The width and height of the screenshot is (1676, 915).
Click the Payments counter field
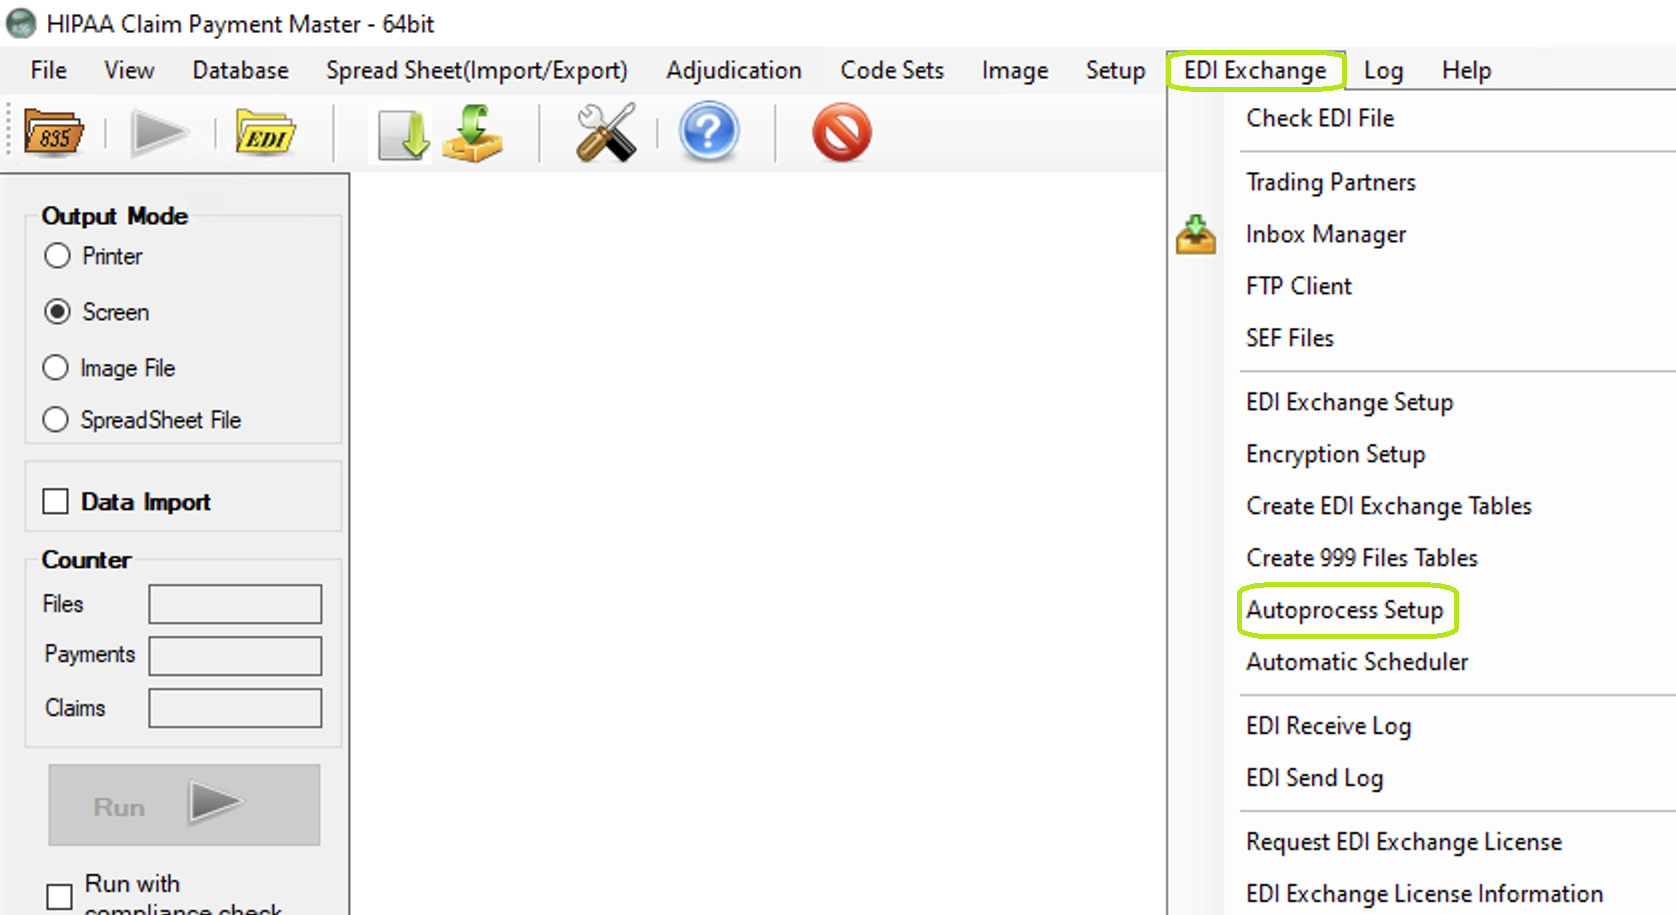click(x=235, y=656)
